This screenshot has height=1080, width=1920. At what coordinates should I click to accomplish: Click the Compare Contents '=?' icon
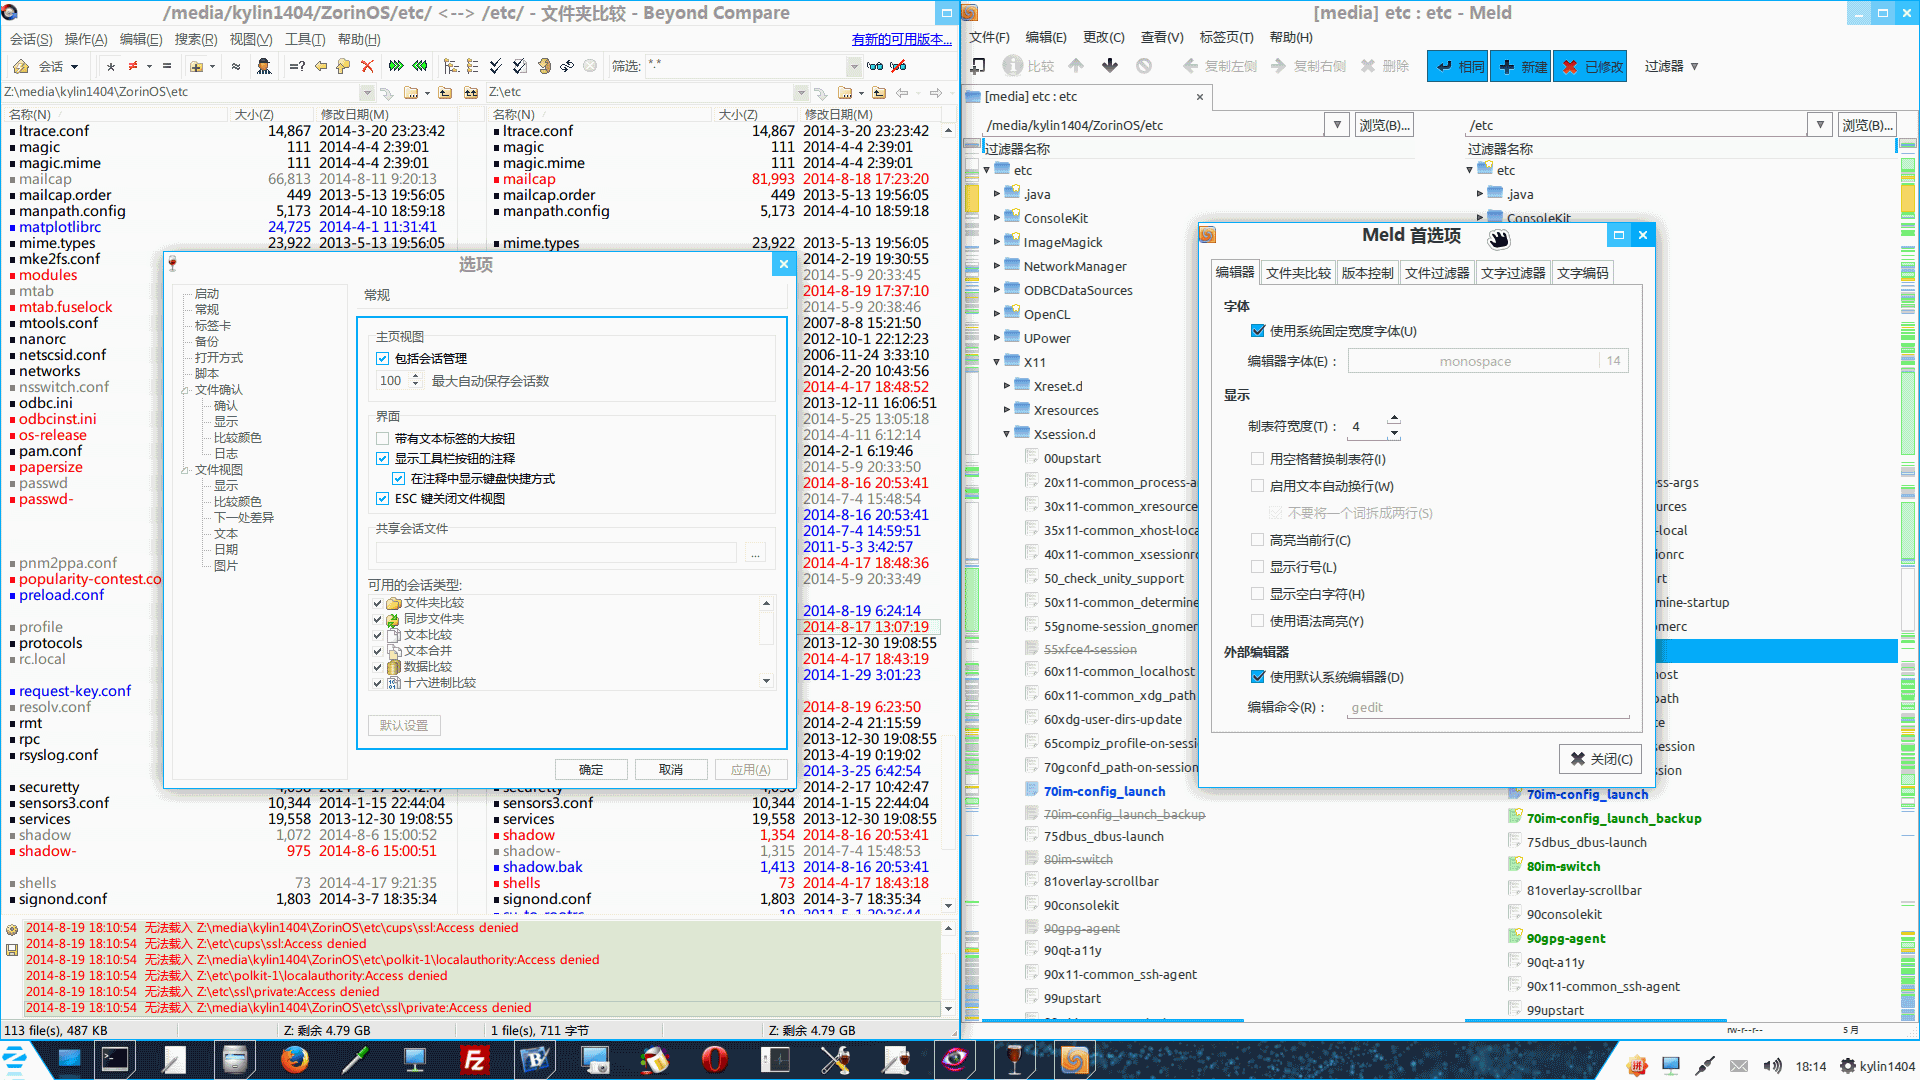point(297,66)
